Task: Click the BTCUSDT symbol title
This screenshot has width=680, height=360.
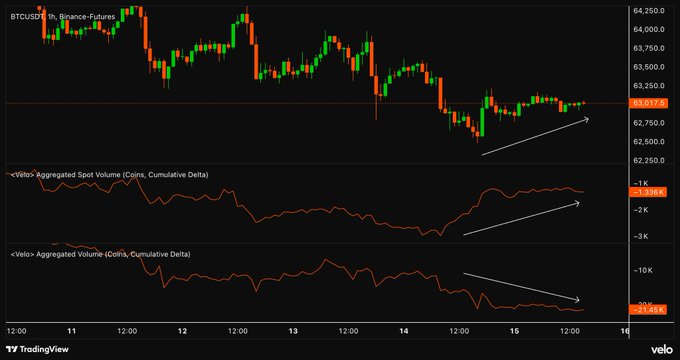Action: point(63,16)
